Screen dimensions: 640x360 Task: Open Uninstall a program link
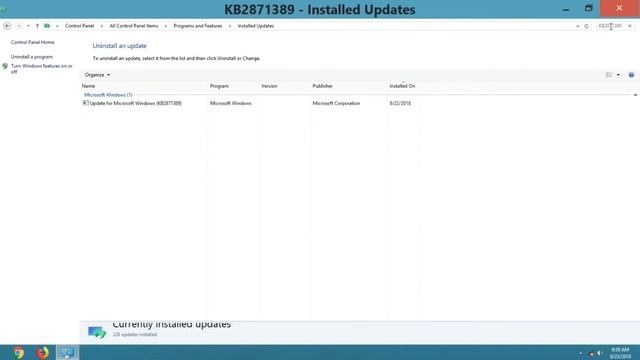point(32,57)
